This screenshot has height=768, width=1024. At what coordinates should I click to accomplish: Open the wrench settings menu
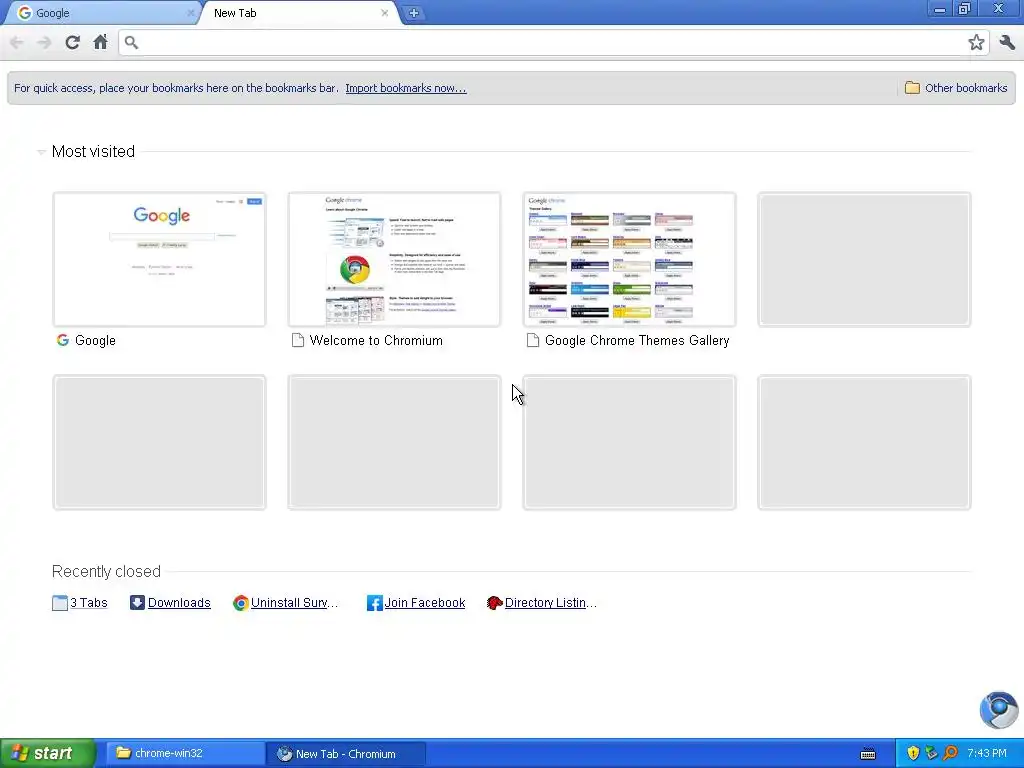coord(1007,42)
